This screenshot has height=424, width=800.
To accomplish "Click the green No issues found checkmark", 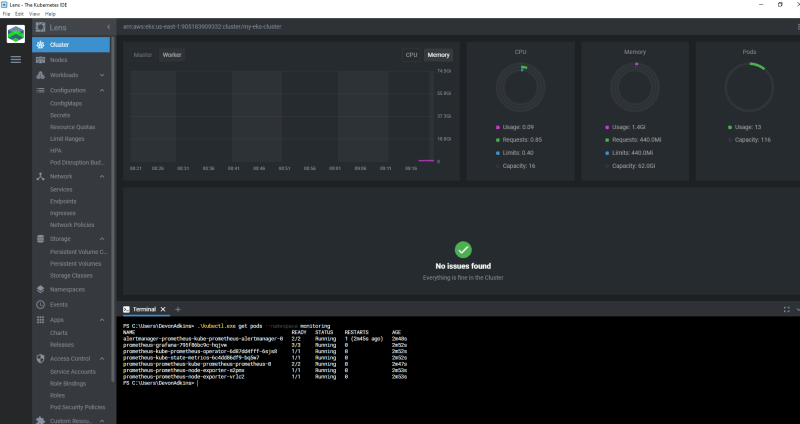I will 463,250.
